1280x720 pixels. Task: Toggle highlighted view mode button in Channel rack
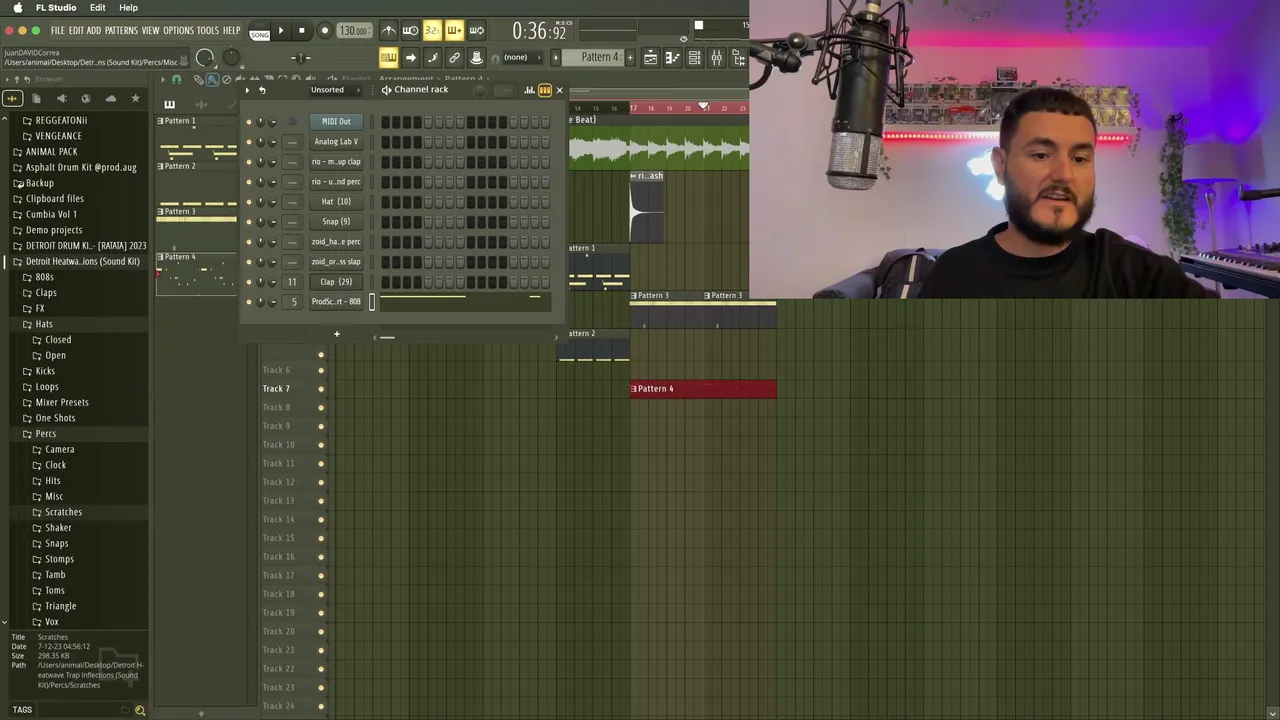point(545,90)
